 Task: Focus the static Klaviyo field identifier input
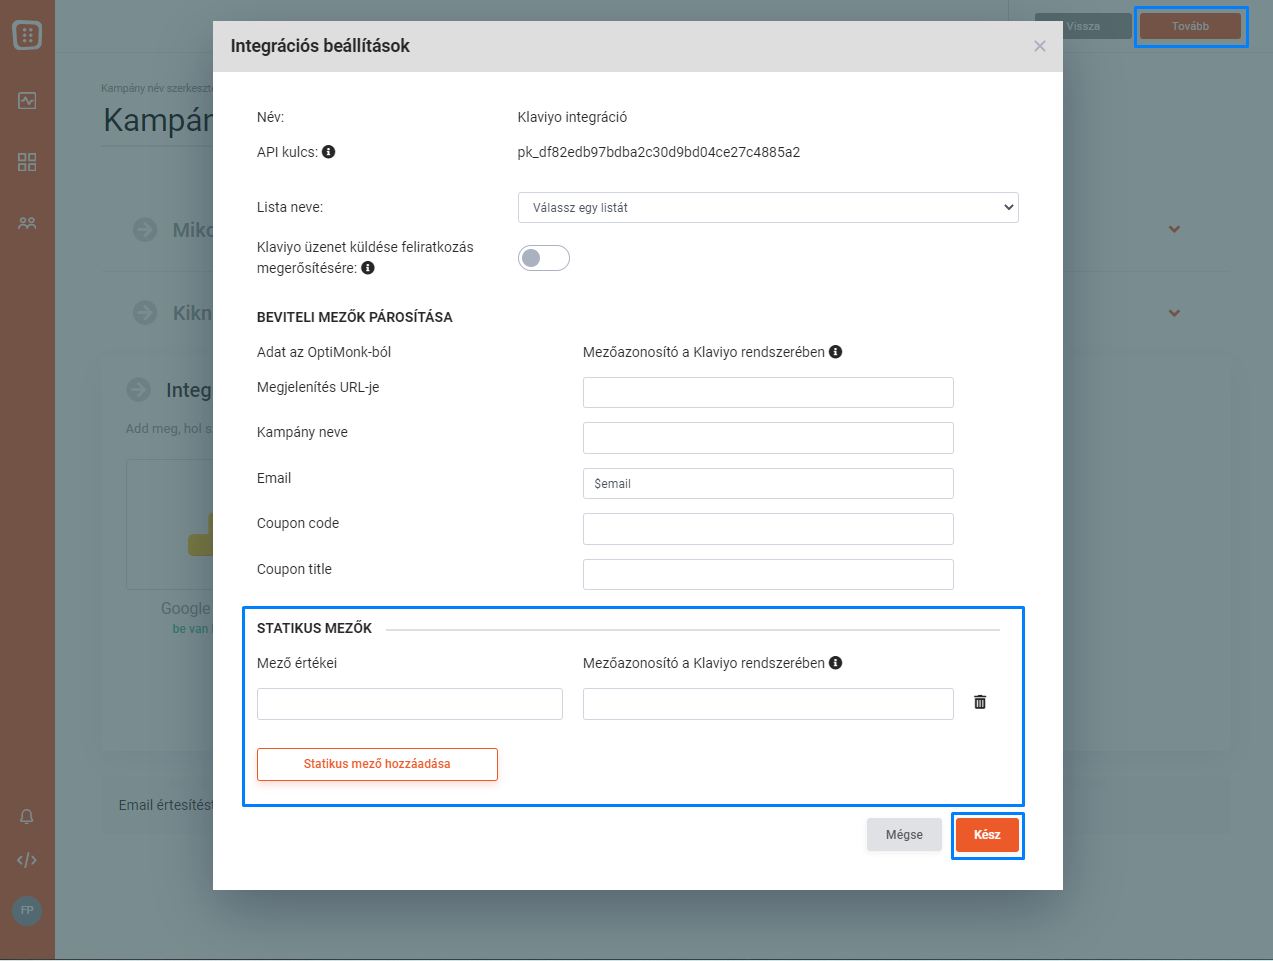(x=768, y=704)
